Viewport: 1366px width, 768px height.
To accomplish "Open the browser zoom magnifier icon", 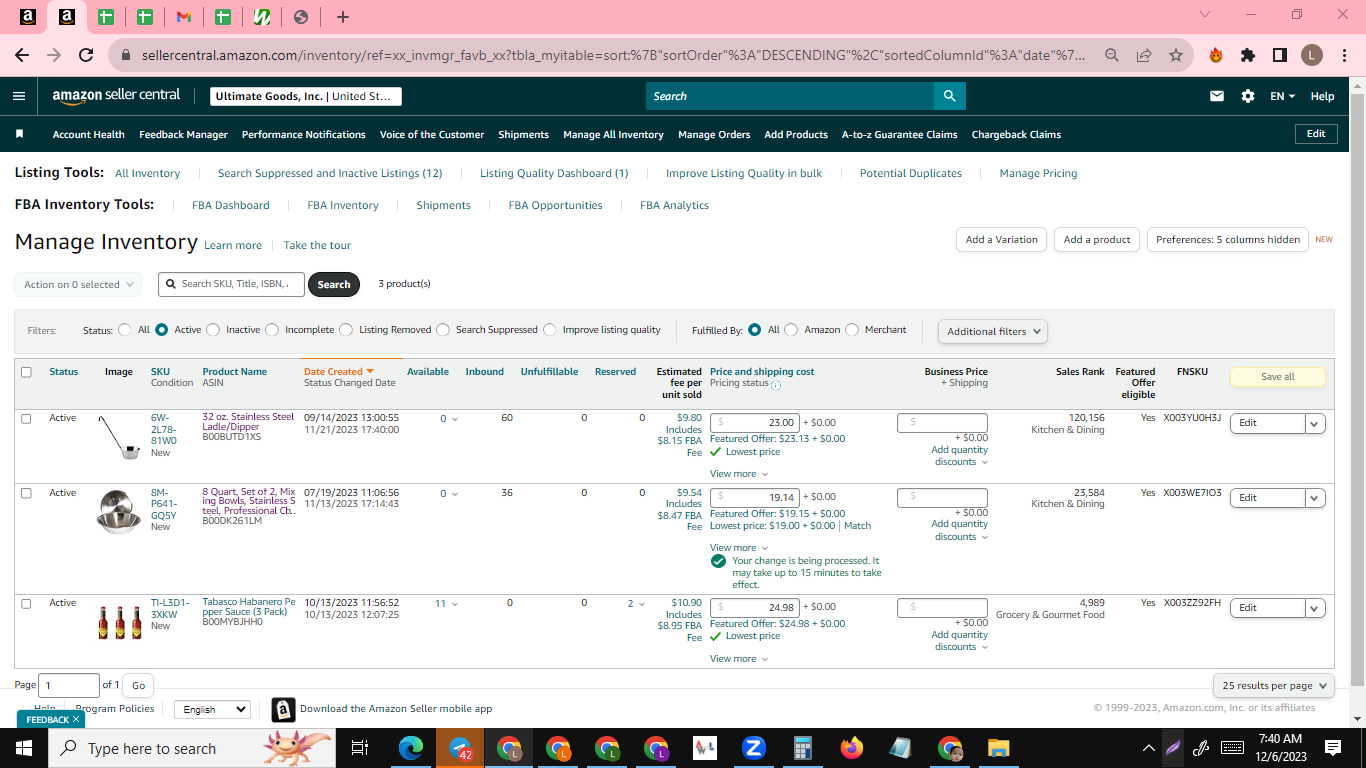I will (x=1112, y=55).
